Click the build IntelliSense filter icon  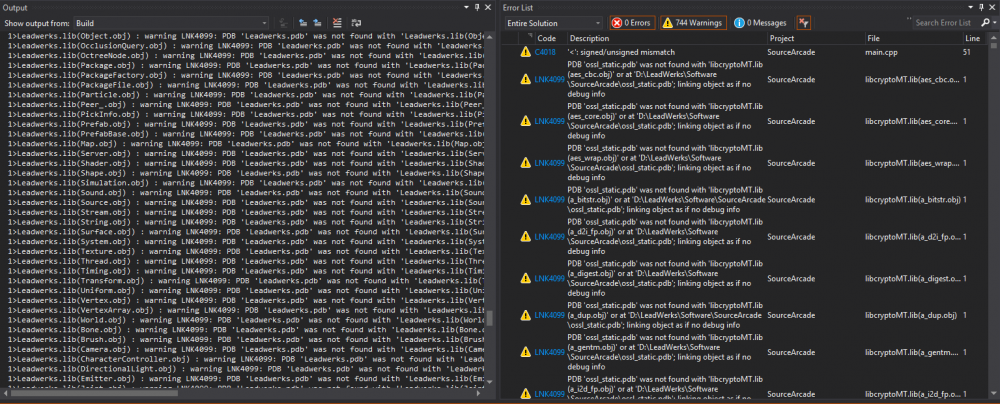tap(803, 22)
